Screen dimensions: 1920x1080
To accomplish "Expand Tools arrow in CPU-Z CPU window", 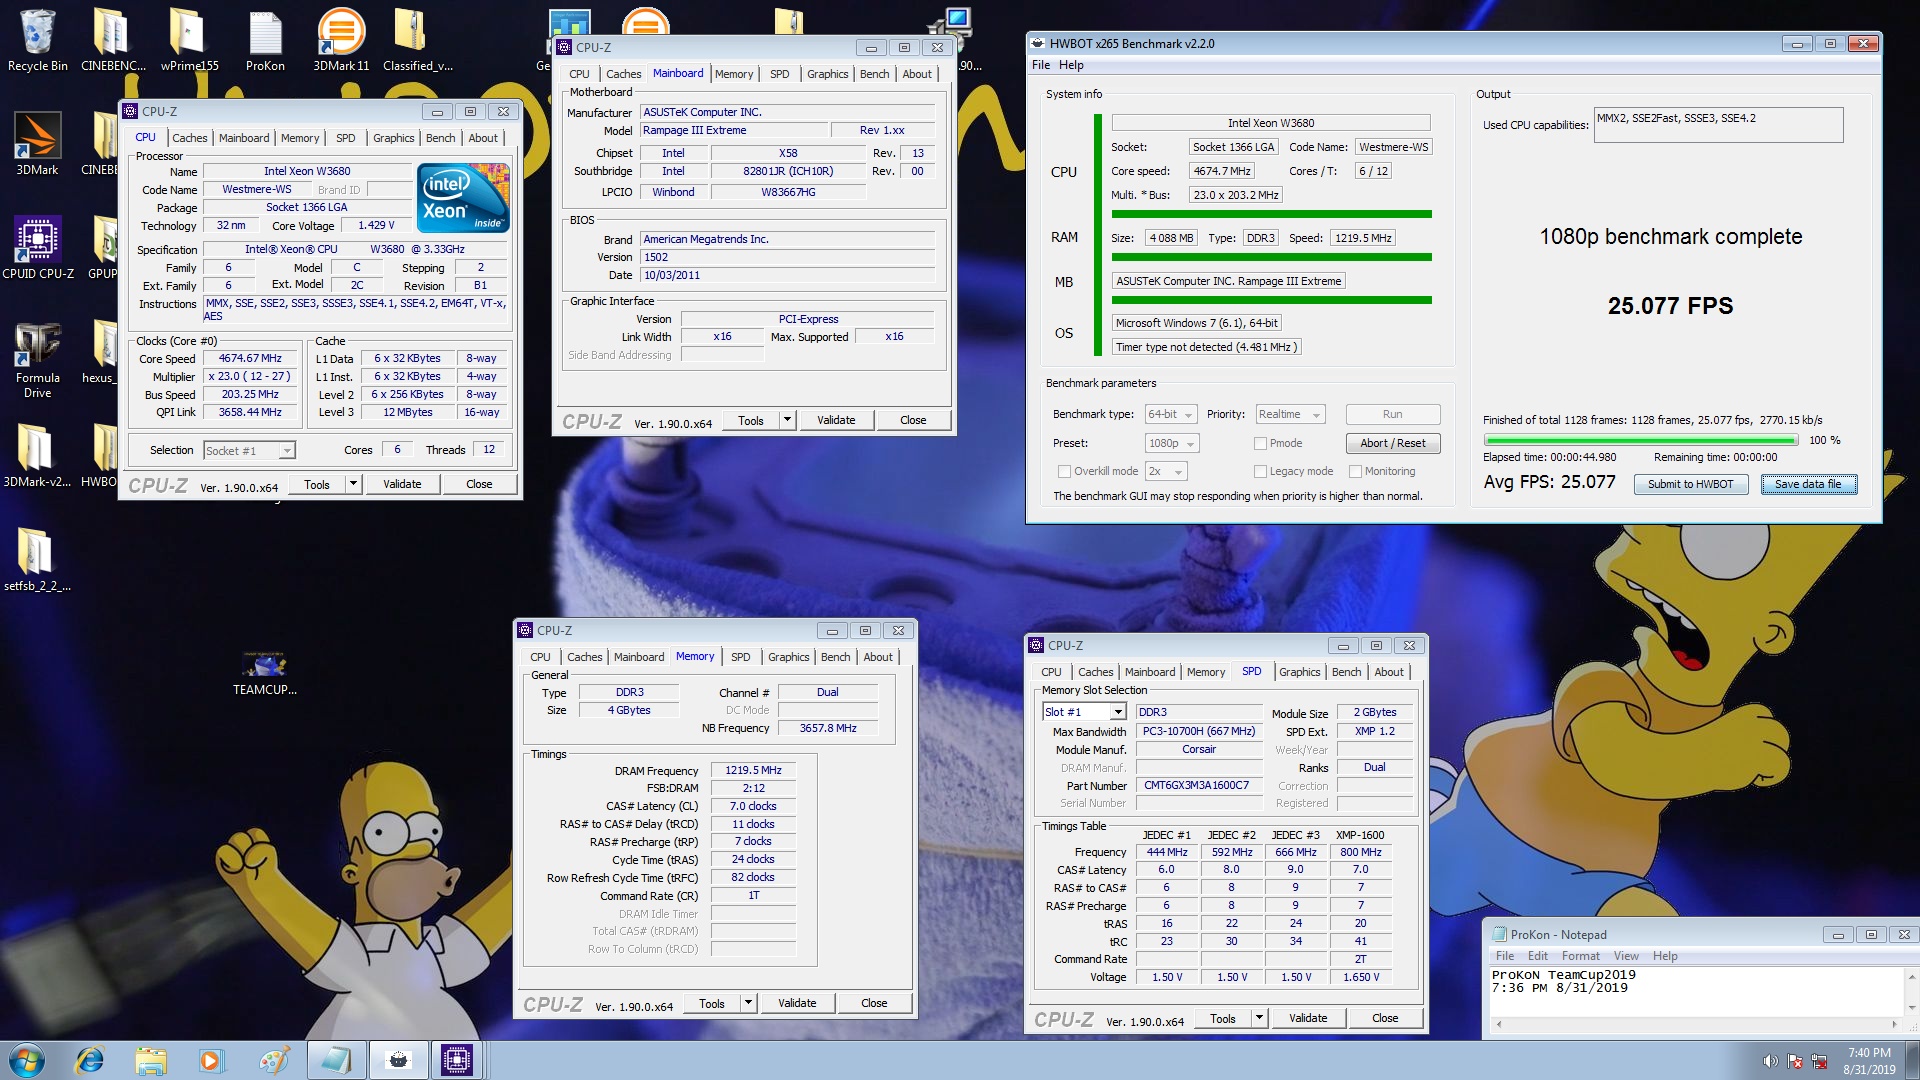I will 353,484.
